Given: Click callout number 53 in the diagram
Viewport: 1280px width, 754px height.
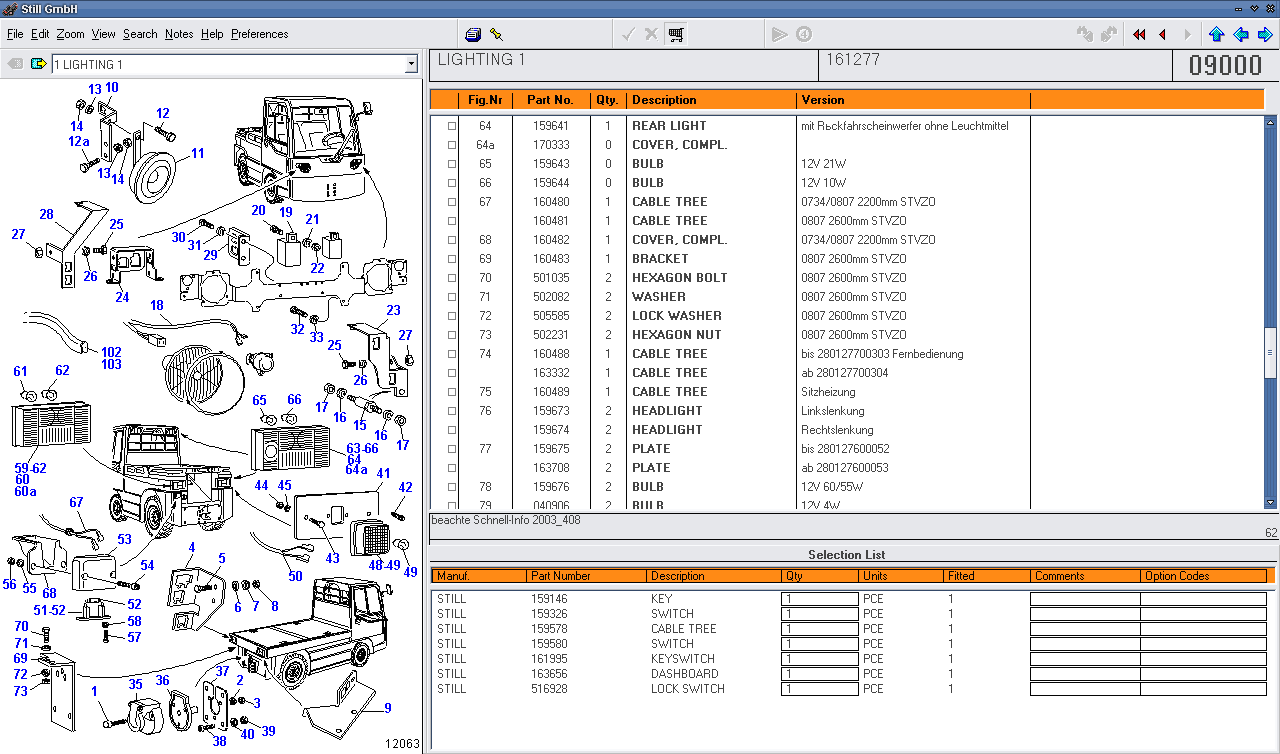Looking at the screenshot, I should tap(124, 539).
